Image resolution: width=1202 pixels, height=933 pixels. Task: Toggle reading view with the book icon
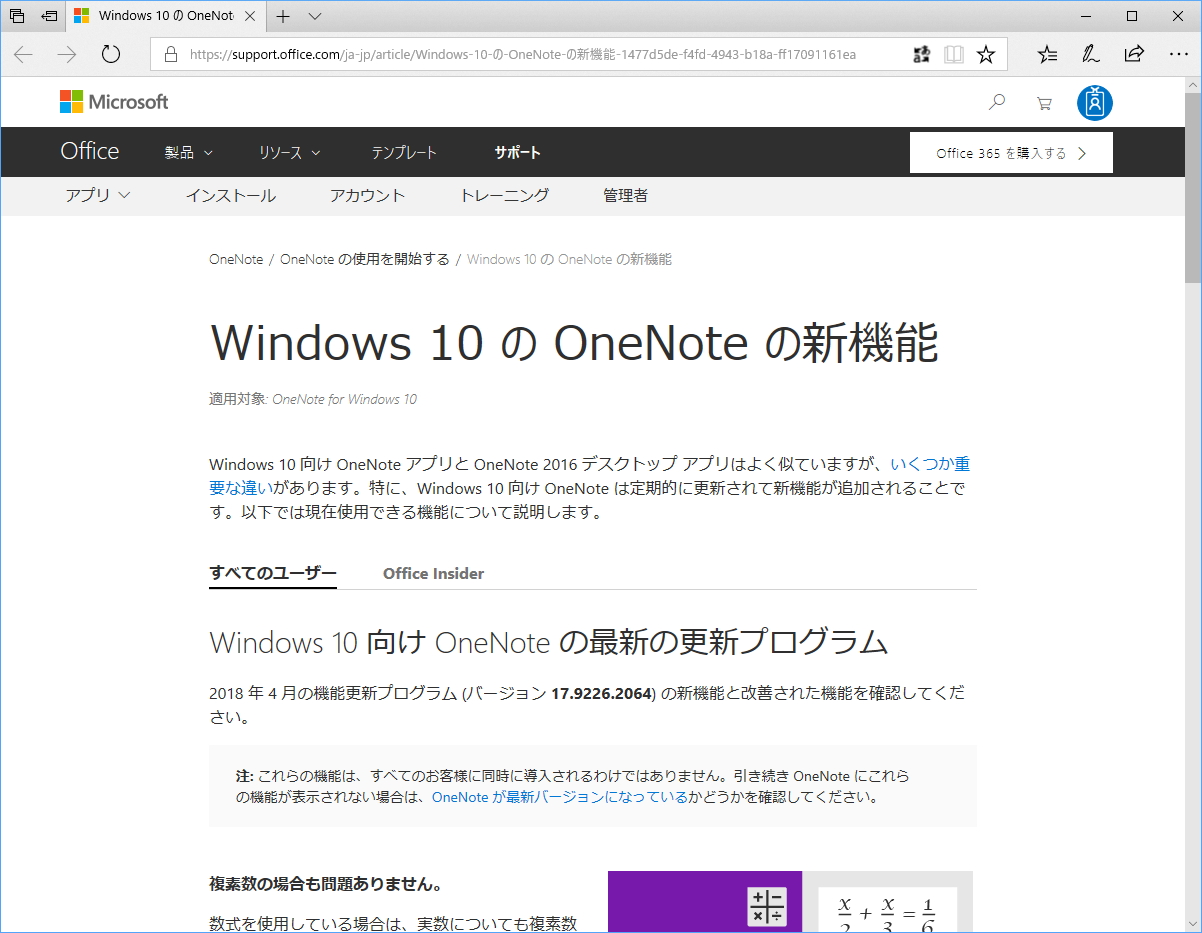click(x=954, y=55)
